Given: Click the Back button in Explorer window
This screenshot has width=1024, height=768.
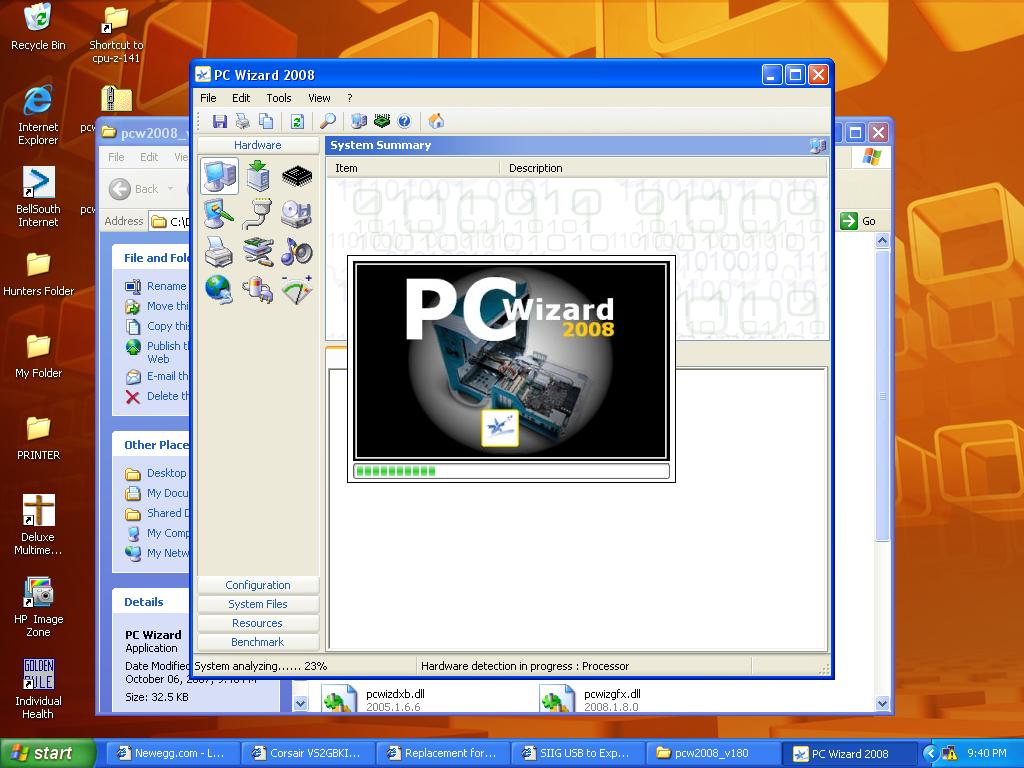Looking at the screenshot, I should click(135, 189).
